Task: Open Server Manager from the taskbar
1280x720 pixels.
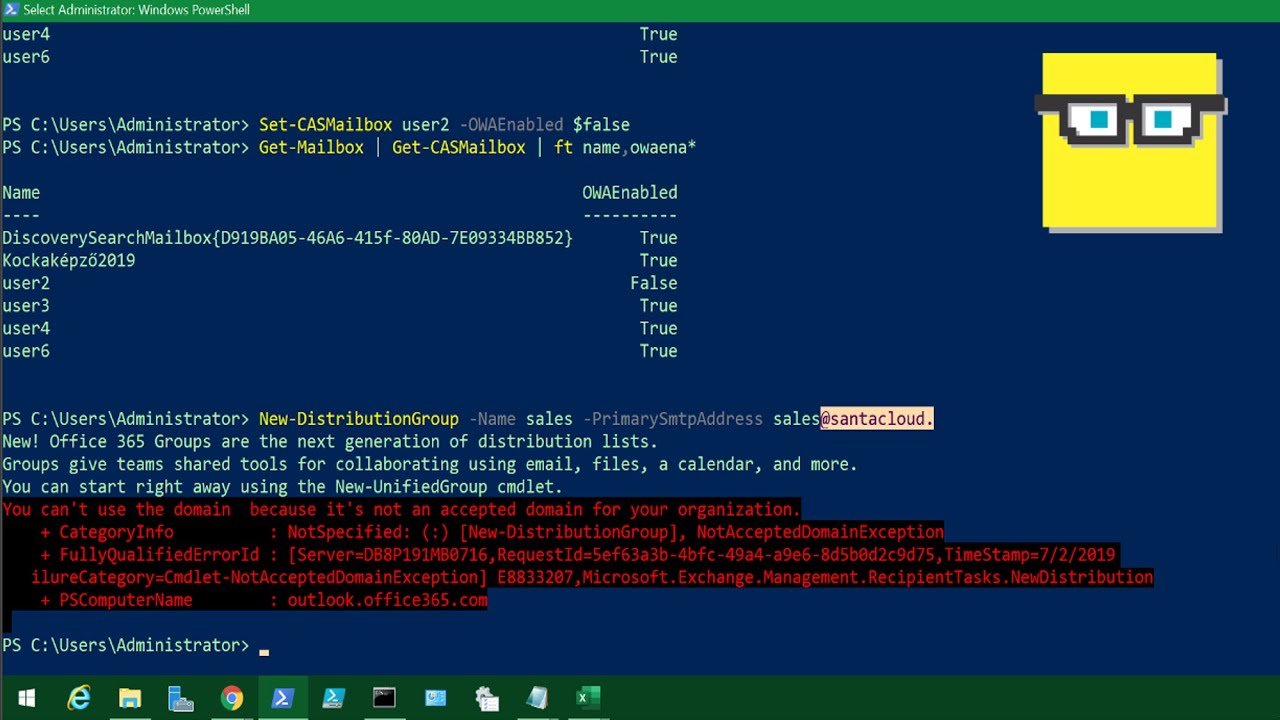Action: pyautogui.click(x=181, y=698)
